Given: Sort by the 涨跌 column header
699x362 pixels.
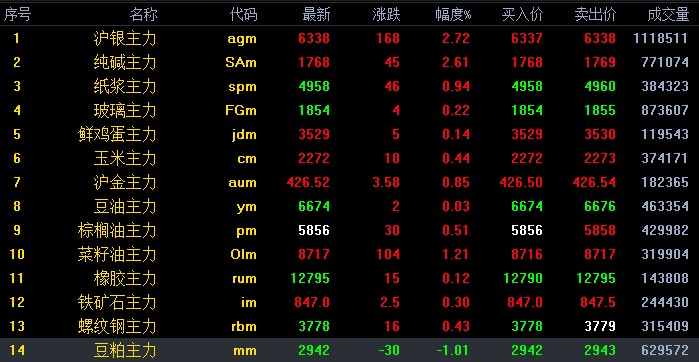Looking at the screenshot, I should coord(386,15).
